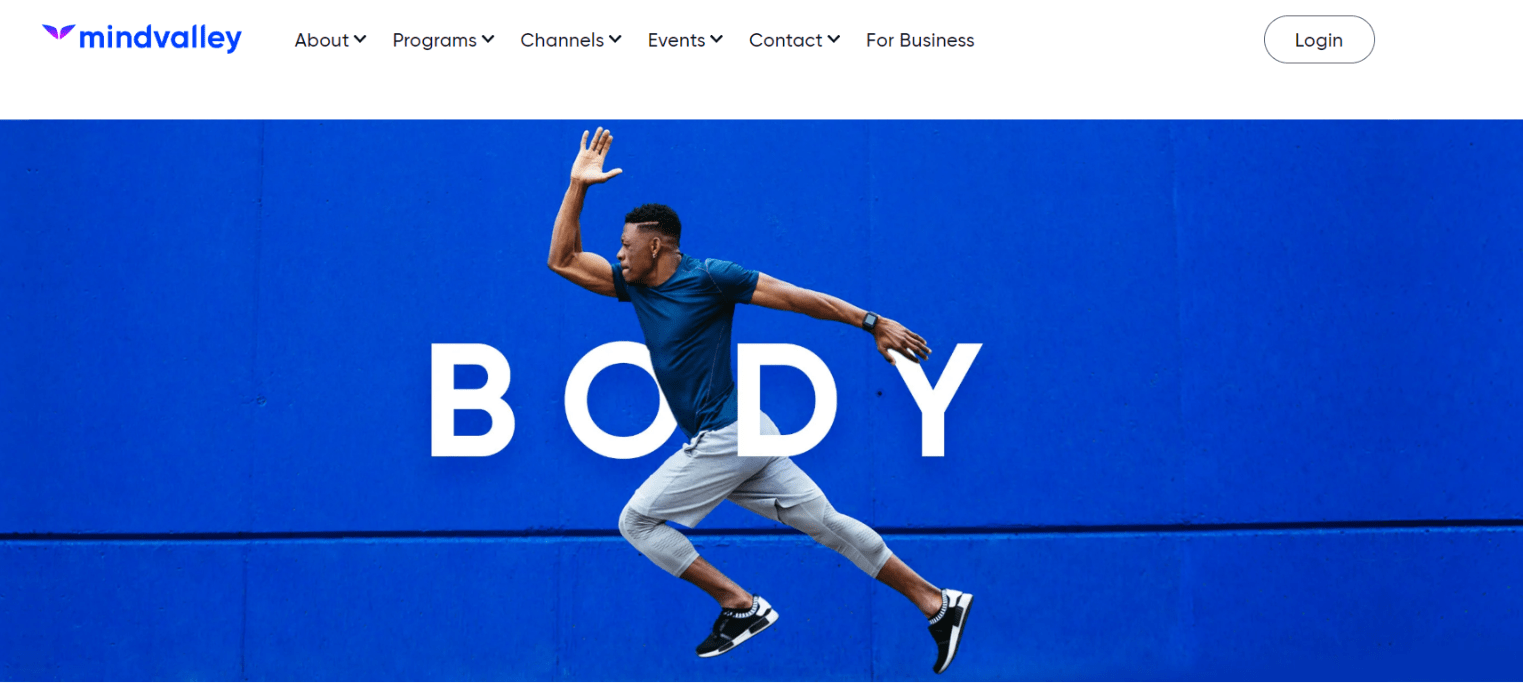Screen dimensions: 1523x684
Task: Expand the chevron next to Contact
Action: pyautogui.click(x=833, y=39)
